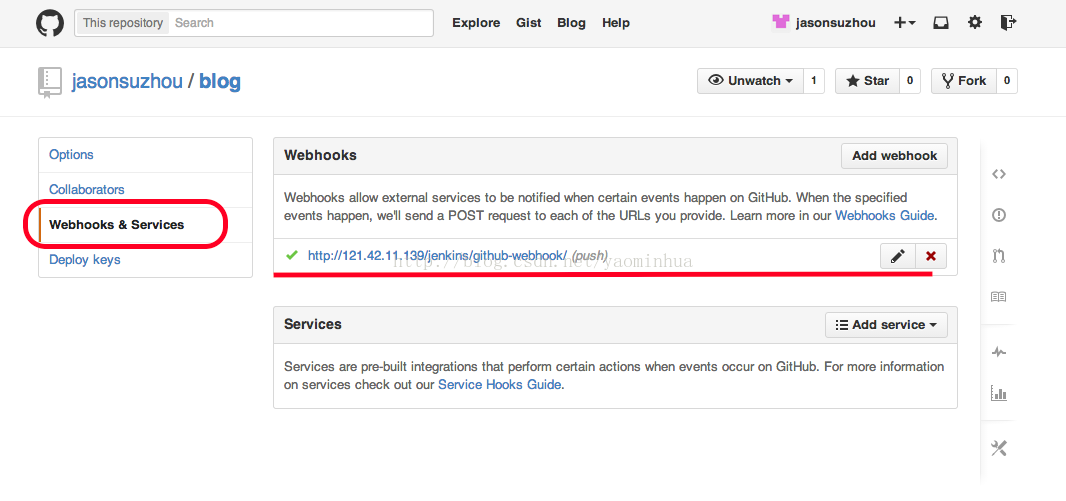Open Blog in top navigation
The image size is (1066, 501).
[571, 22]
